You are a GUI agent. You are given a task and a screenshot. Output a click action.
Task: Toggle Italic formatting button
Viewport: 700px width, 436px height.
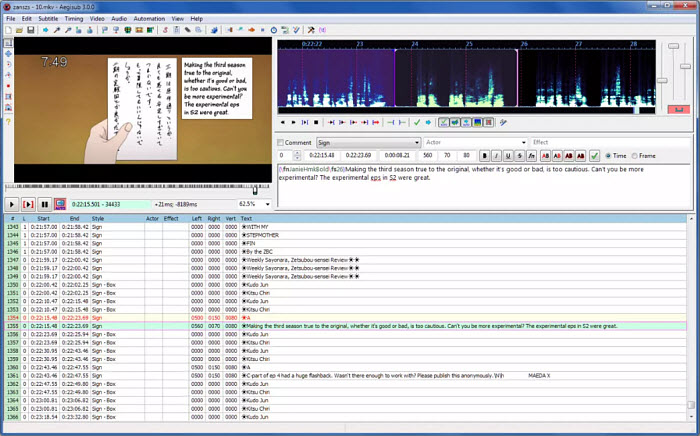click(496, 156)
